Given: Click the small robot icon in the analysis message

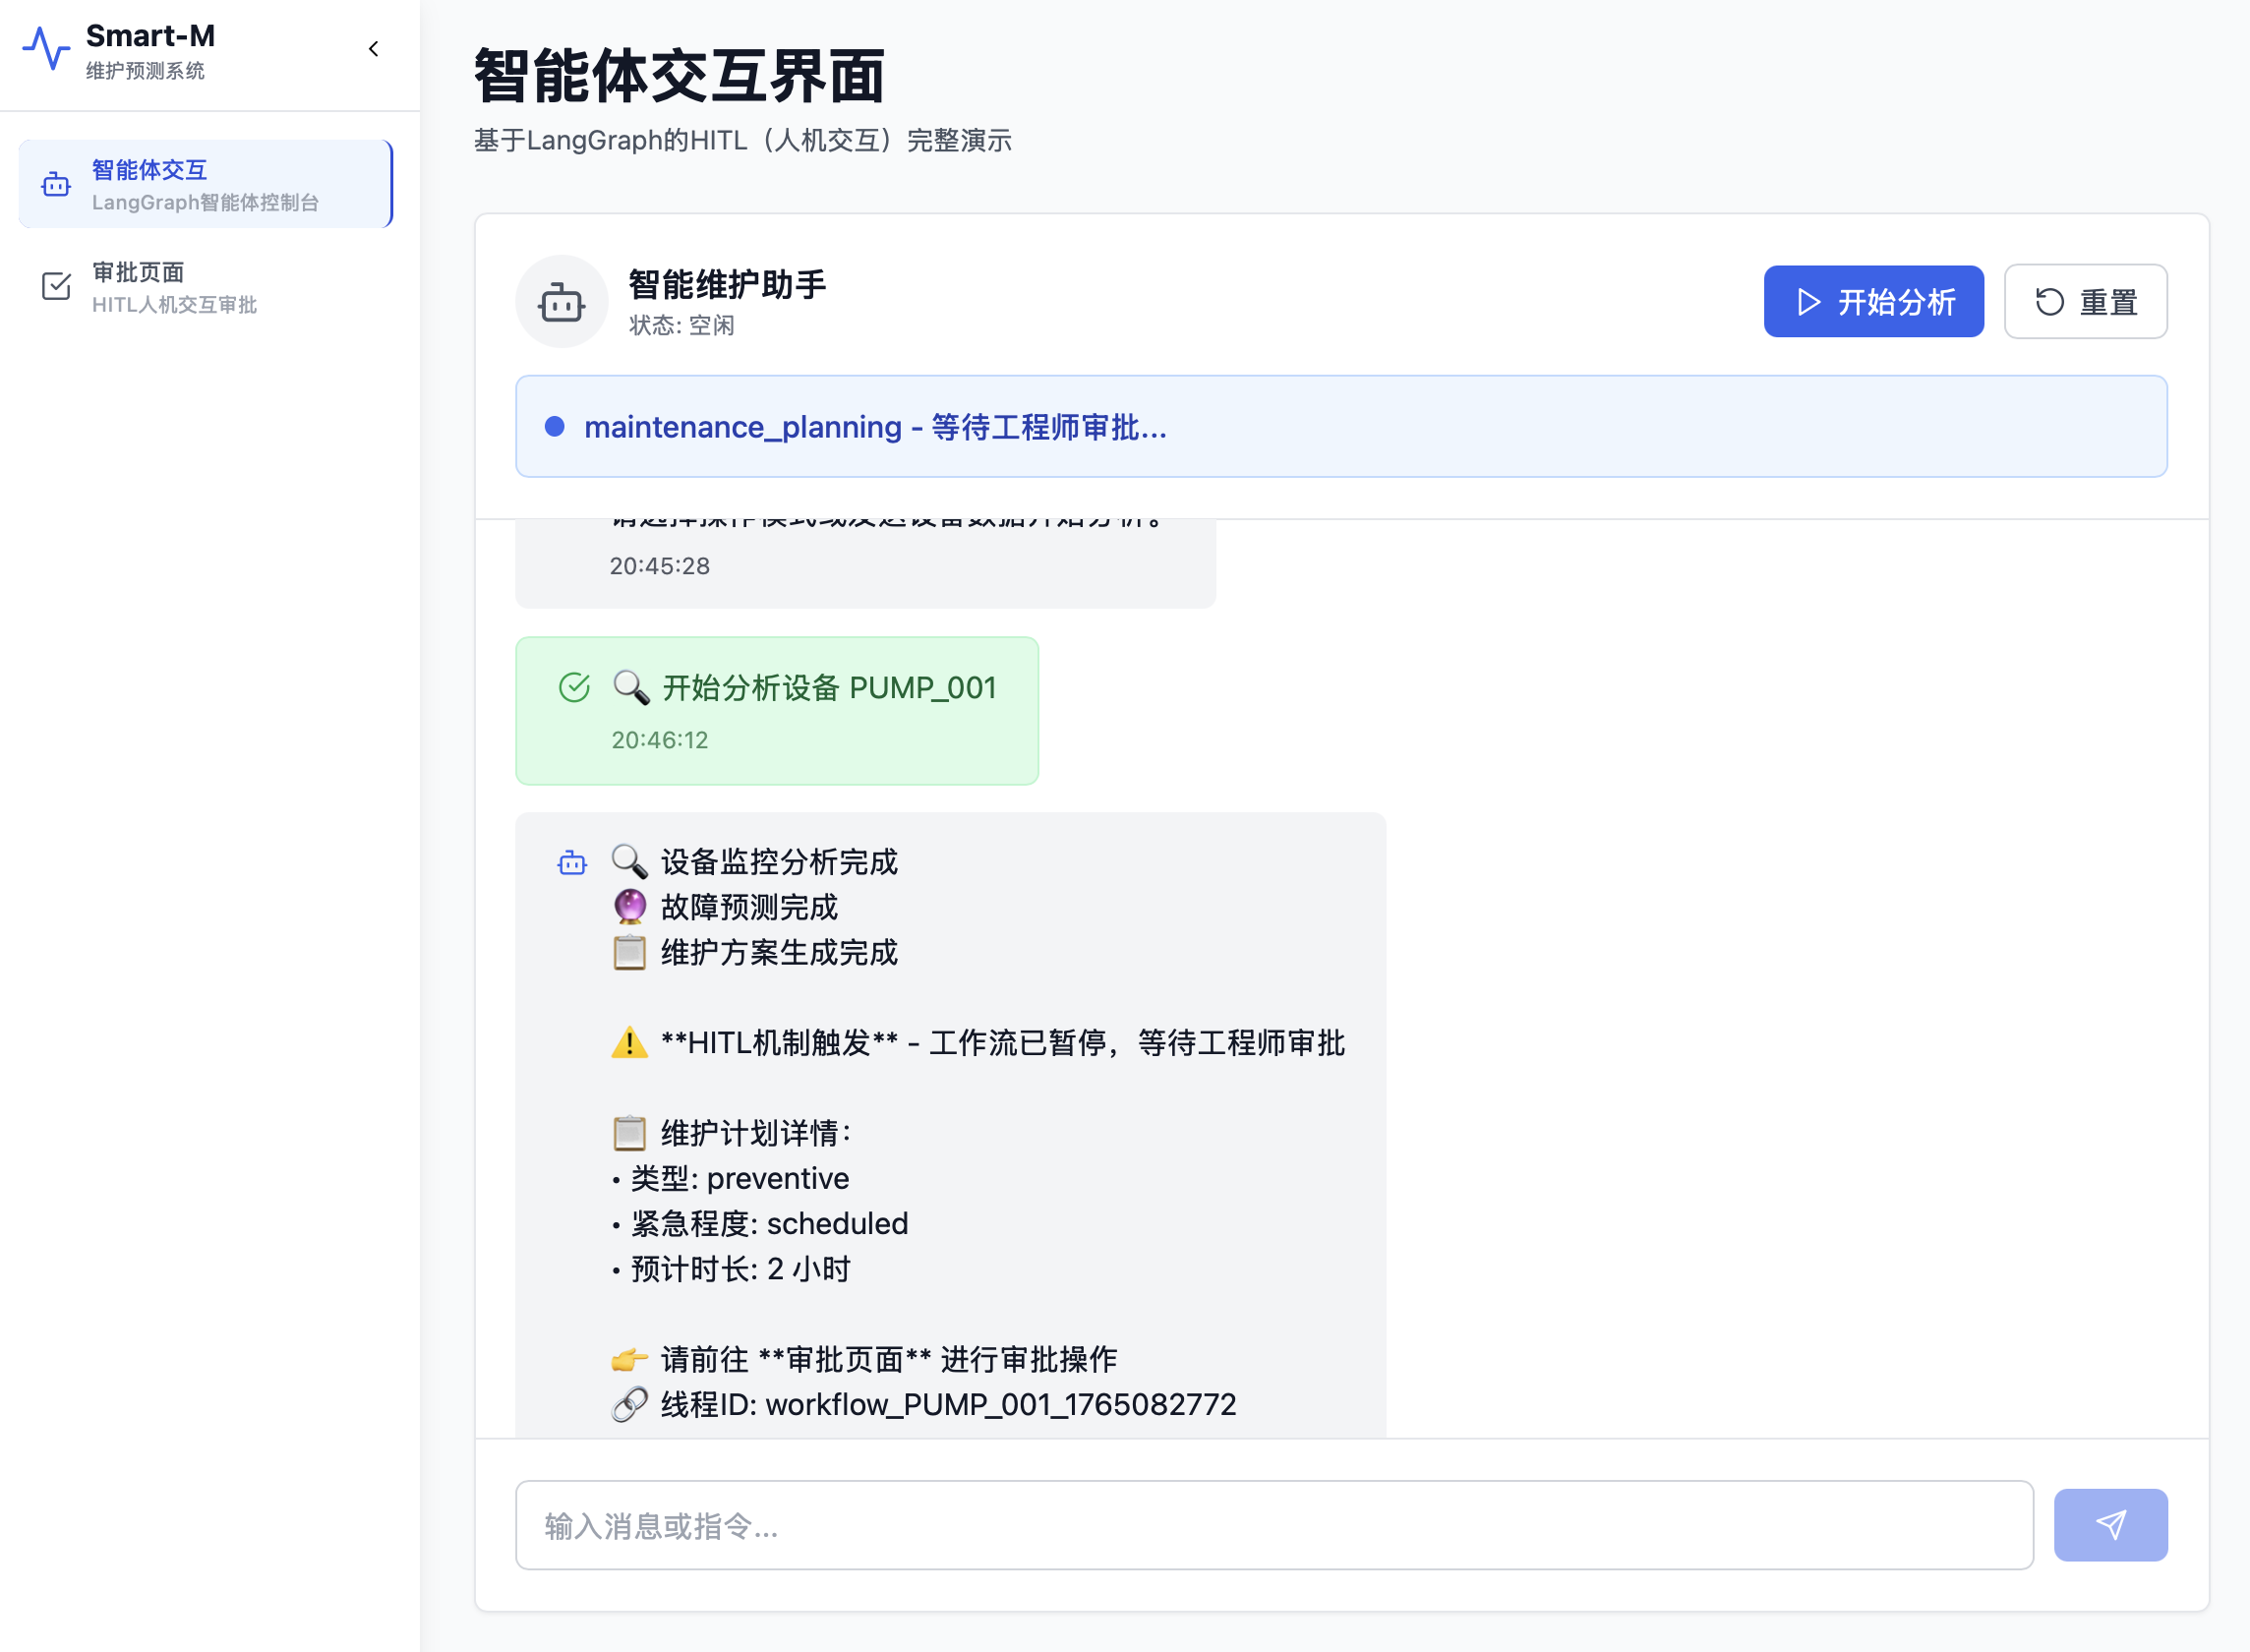Looking at the screenshot, I should point(572,863).
